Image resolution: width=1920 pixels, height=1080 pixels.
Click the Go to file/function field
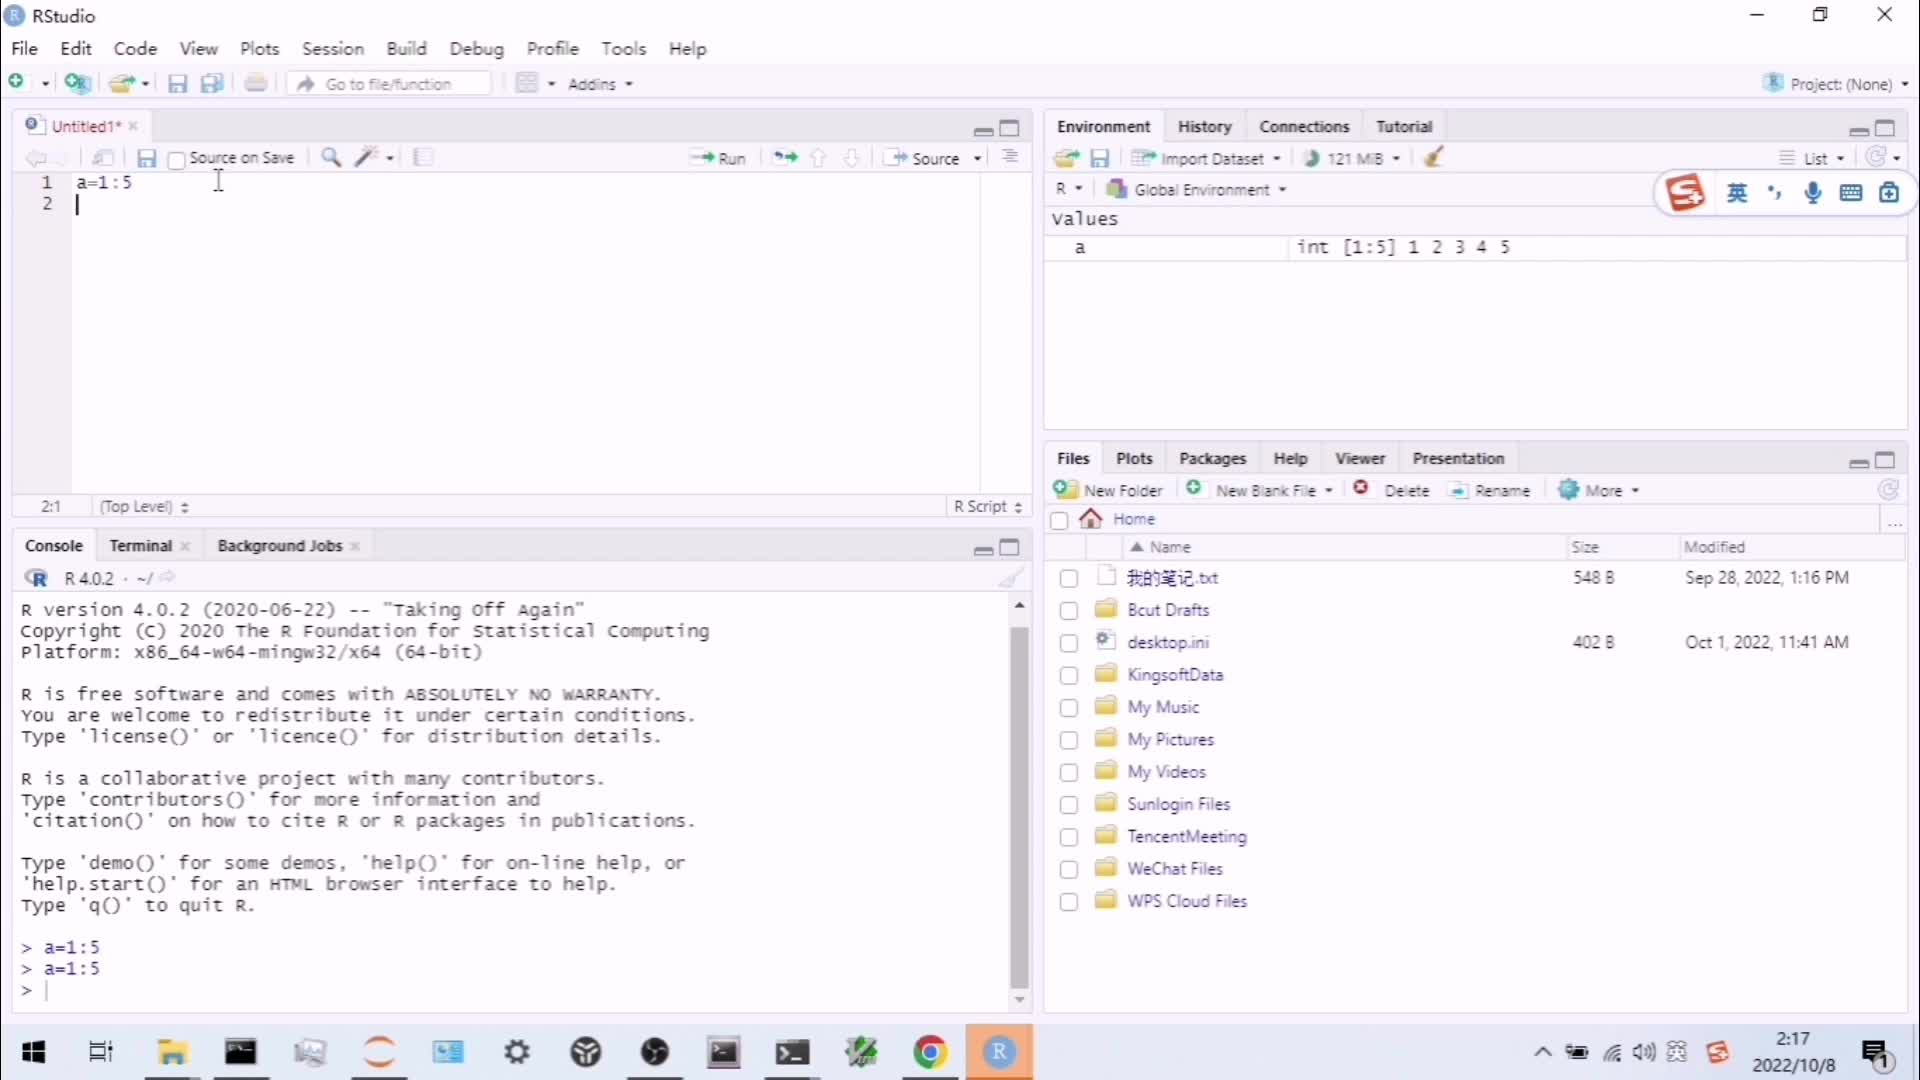390,84
